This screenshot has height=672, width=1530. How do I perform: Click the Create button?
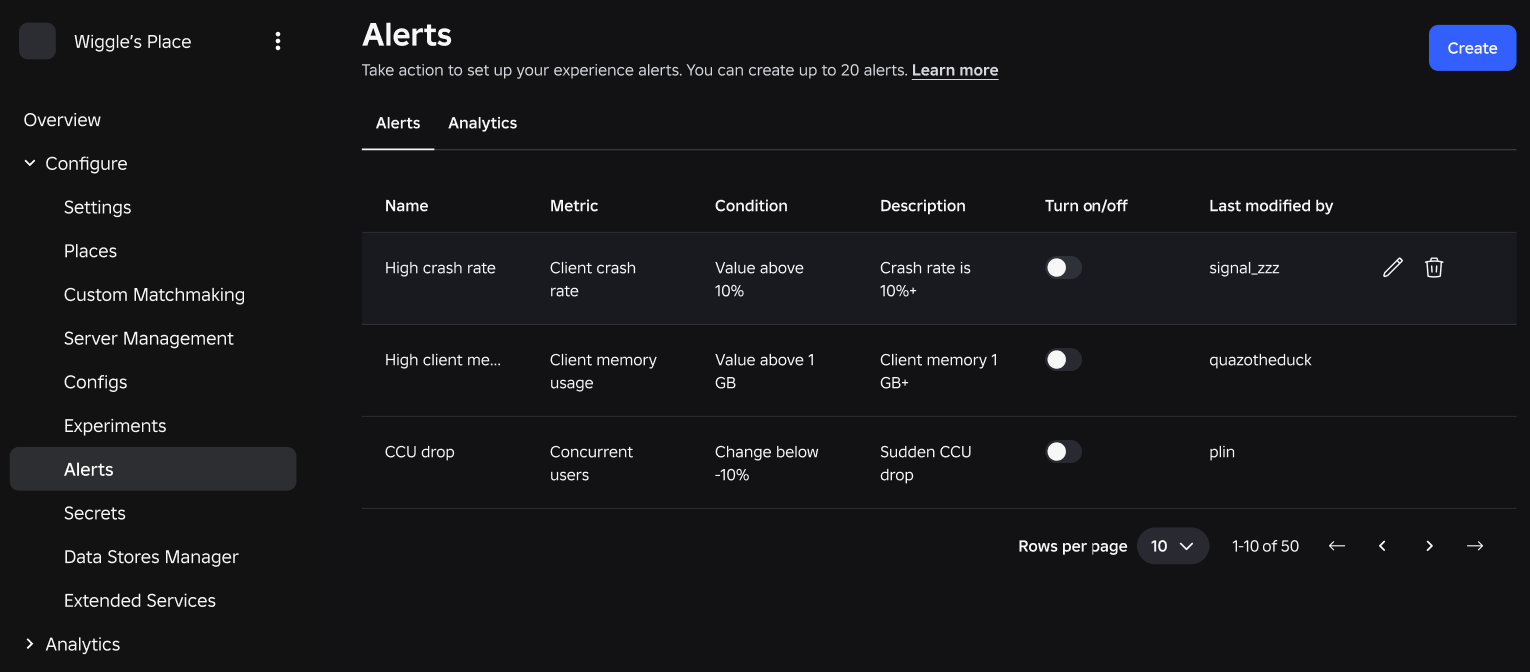click(1472, 48)
